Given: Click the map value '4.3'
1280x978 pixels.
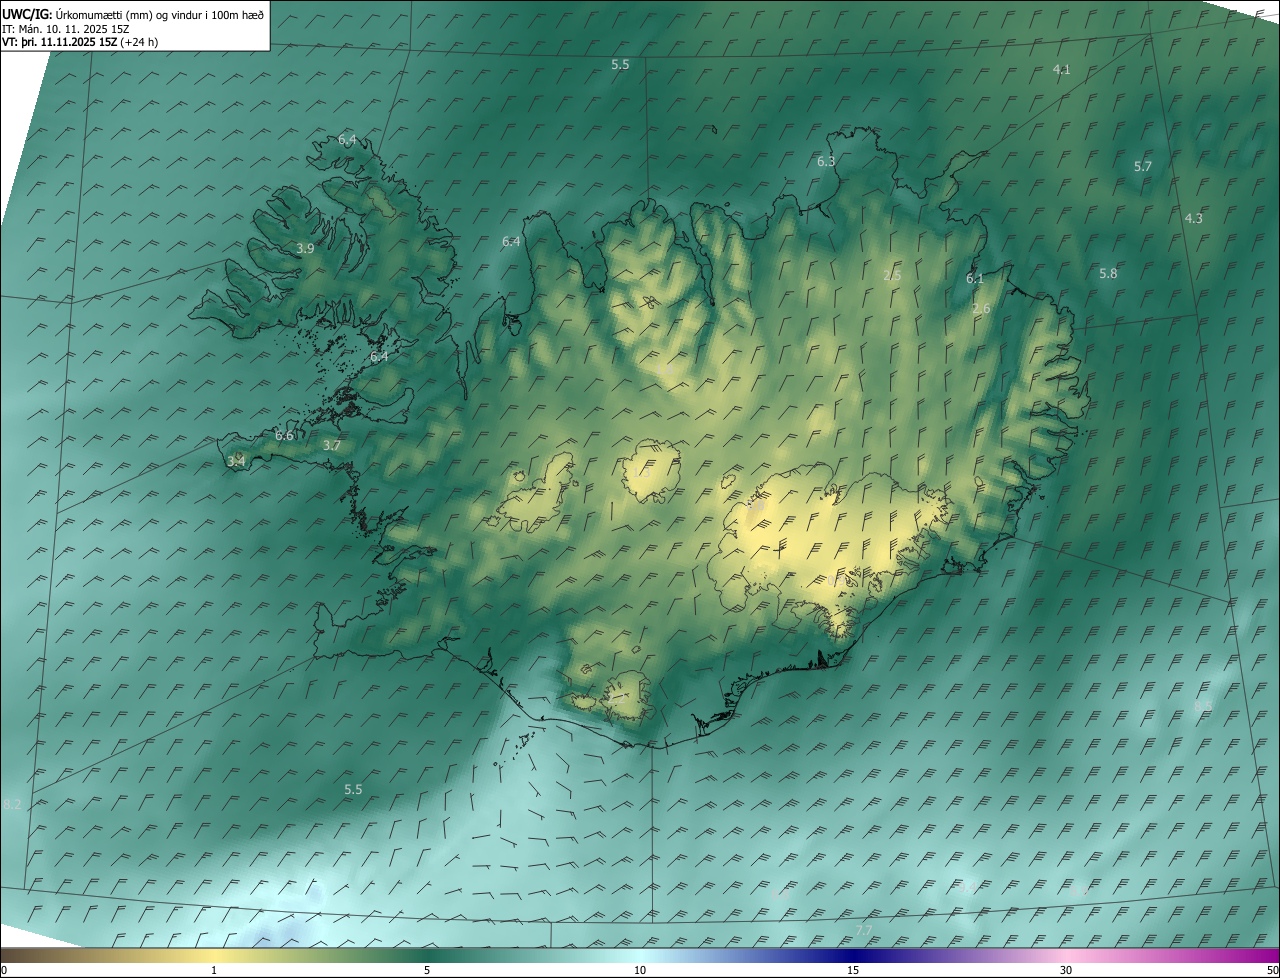Looking at the screenshot, I should pyautogui.click(x=1194, y=218).
